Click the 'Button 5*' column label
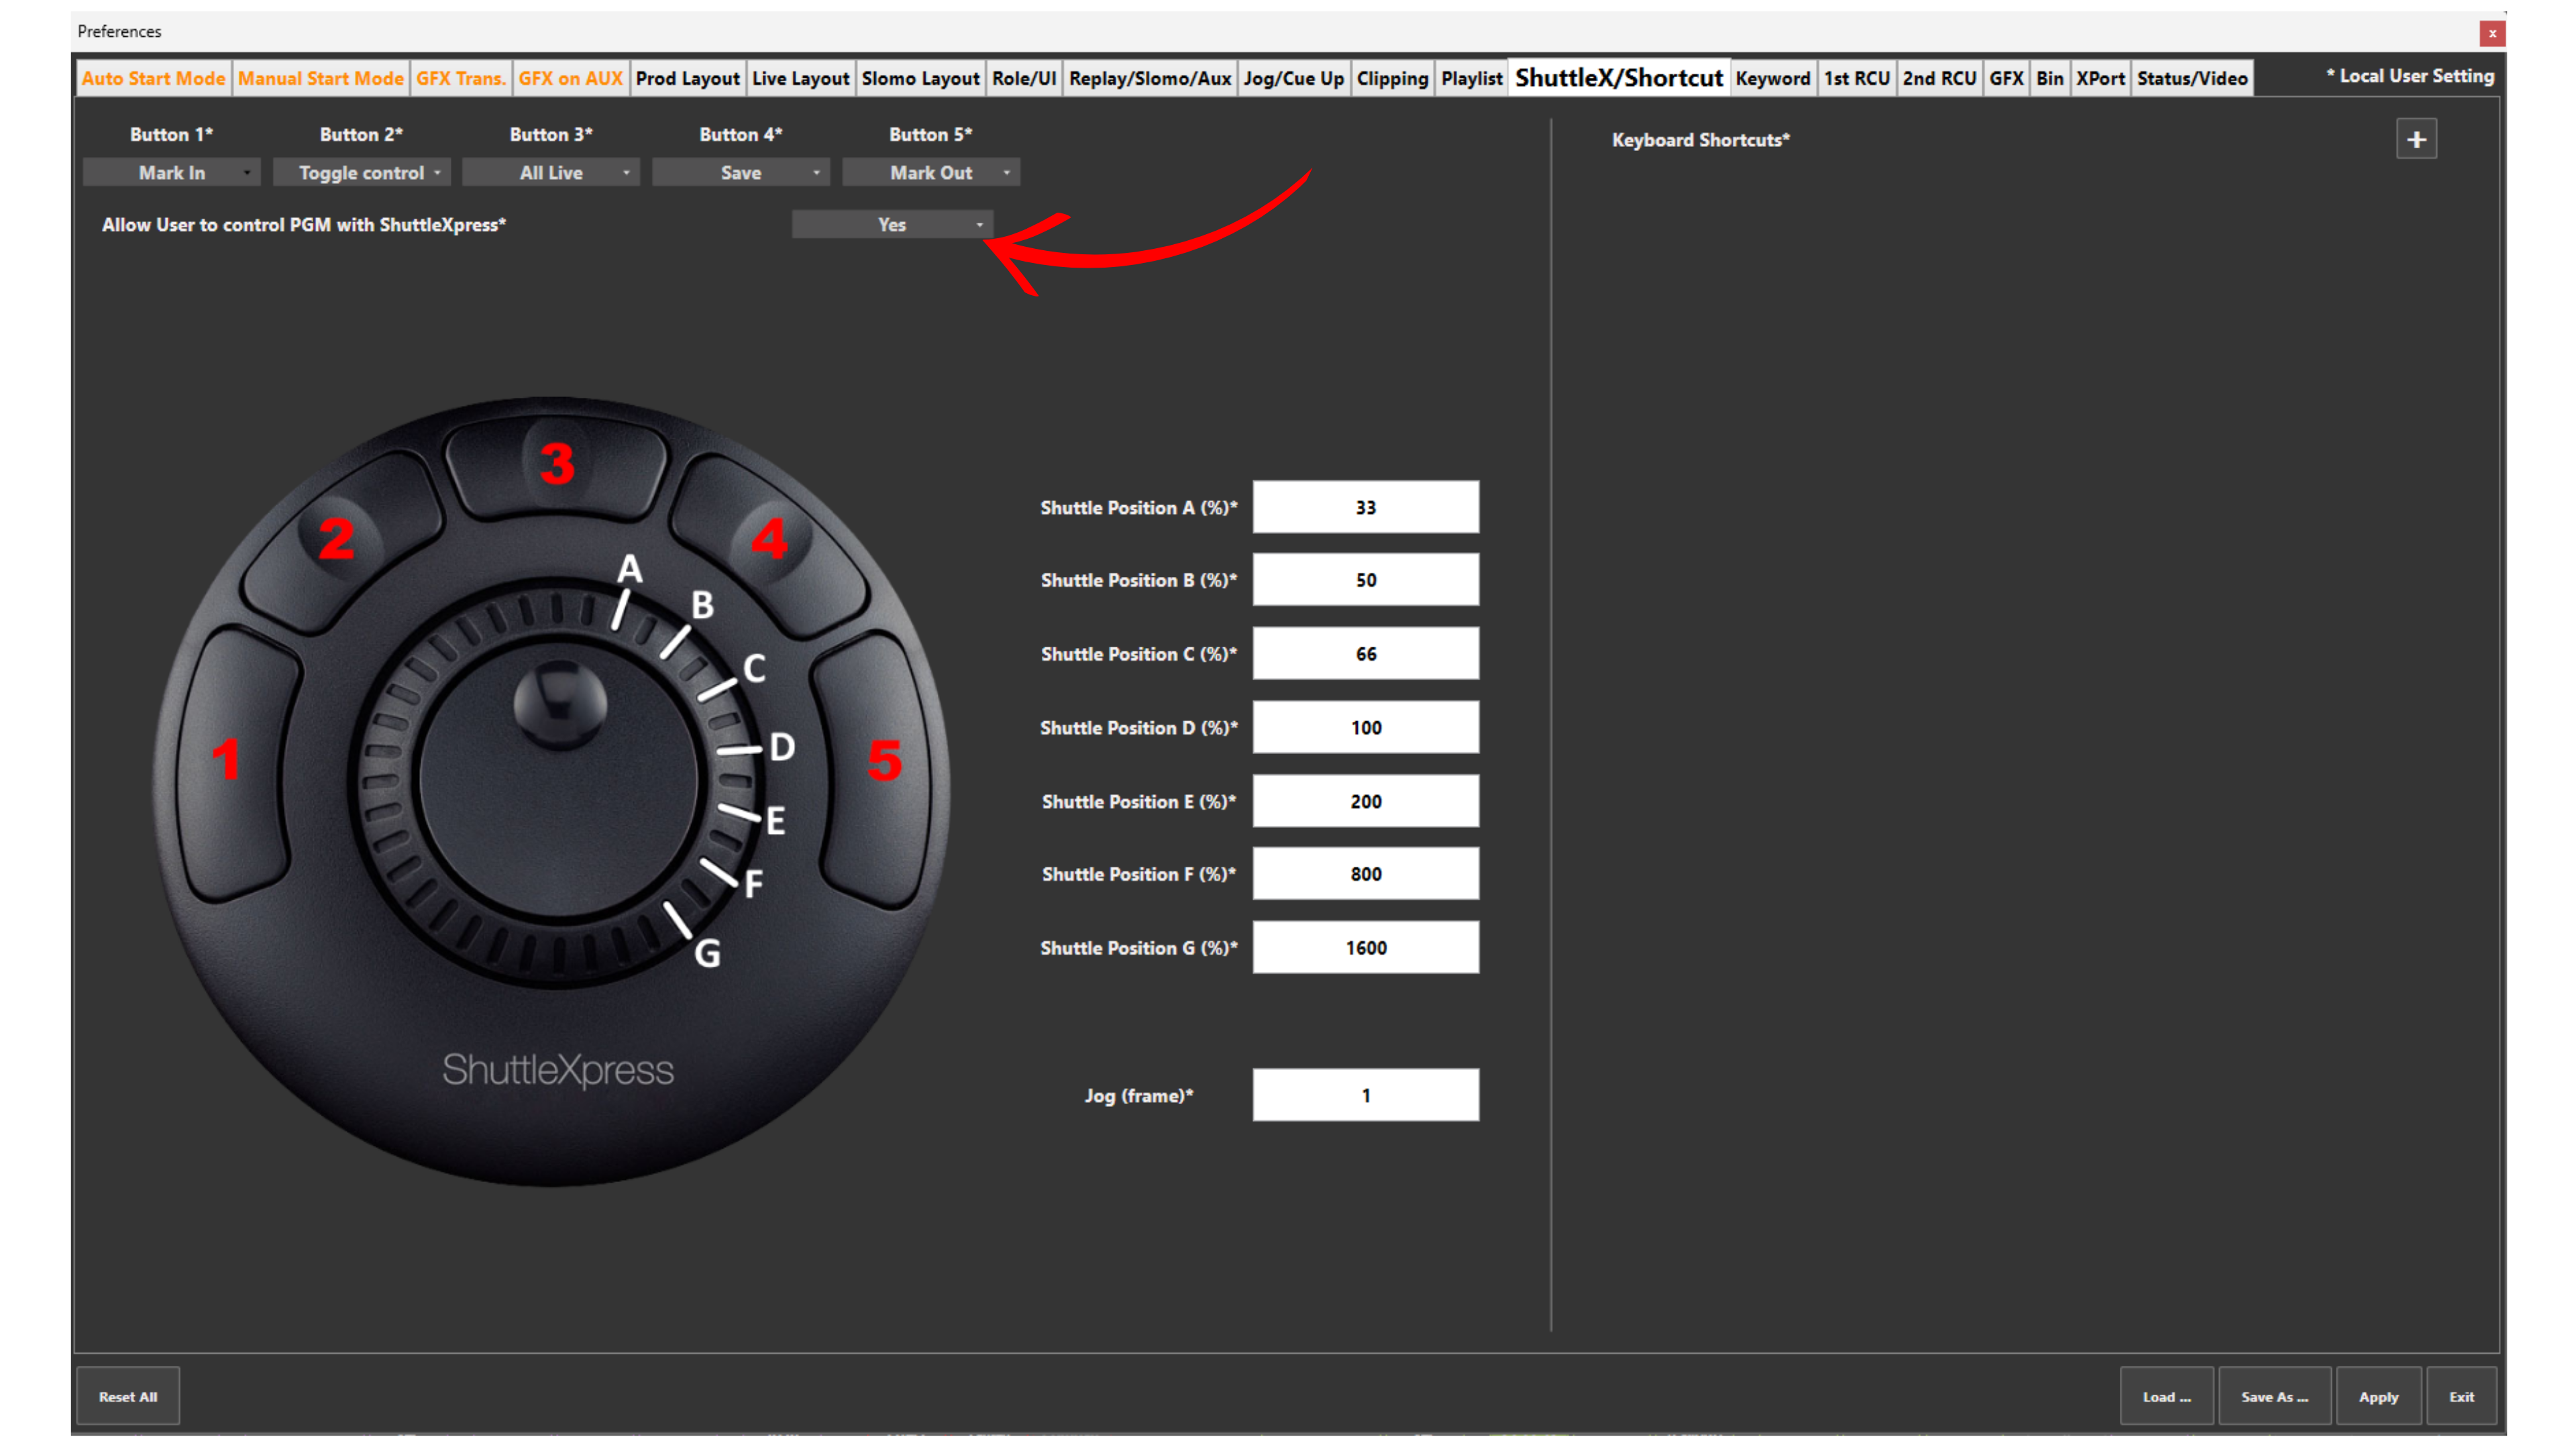2576x1449 pixels. pyautogui.click(x=931, y=134)
